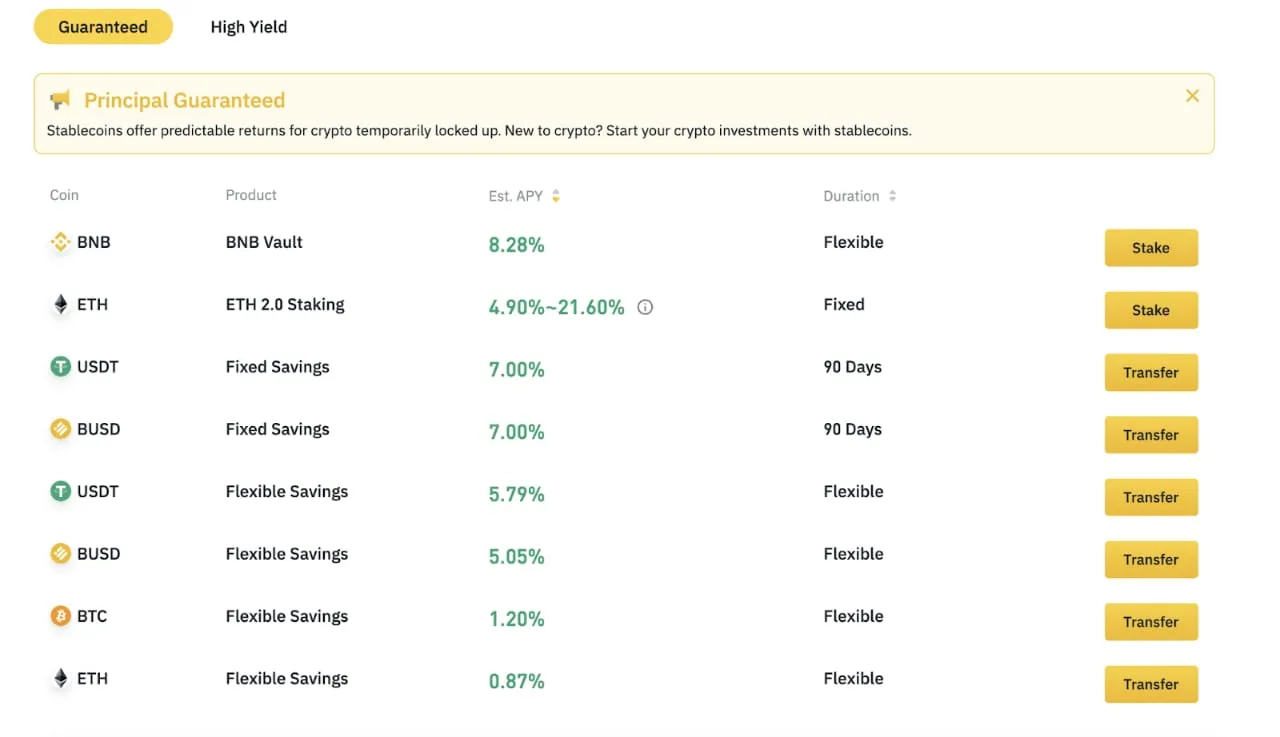Dismiss the Principal Guaranteed banner

click(x=1192, y=96)
